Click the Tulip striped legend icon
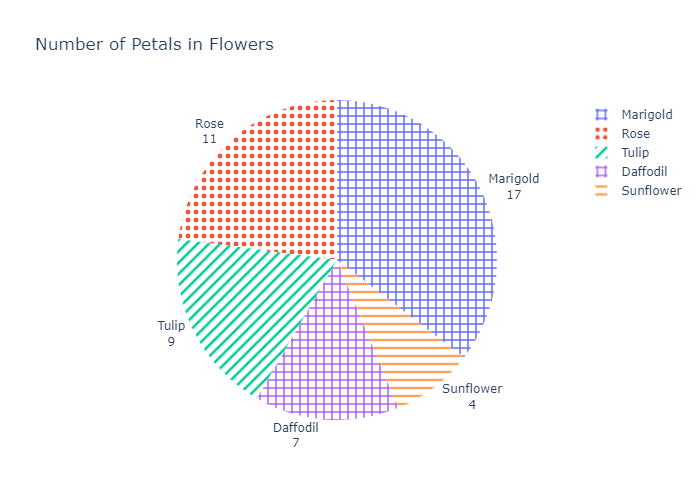 (601, 153)
